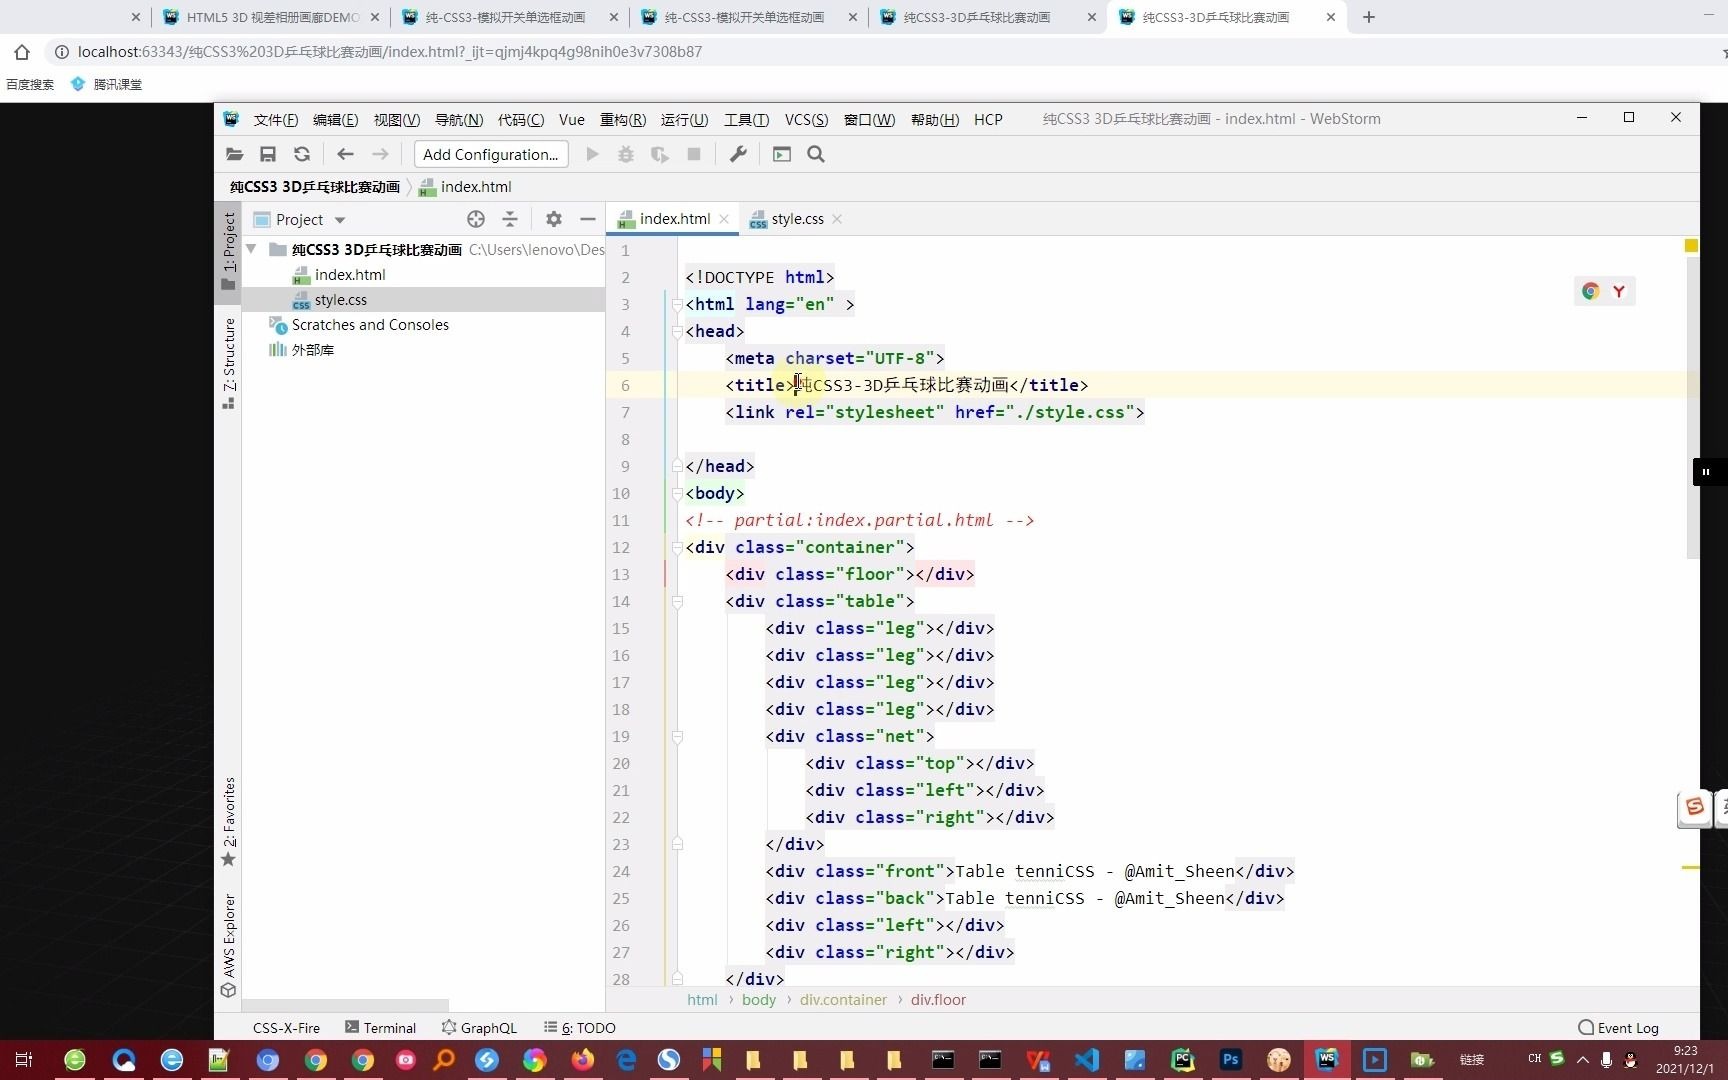Switch to HTML5 3D 视差相册画廊DEMO browser tab

tap(273, 17)
